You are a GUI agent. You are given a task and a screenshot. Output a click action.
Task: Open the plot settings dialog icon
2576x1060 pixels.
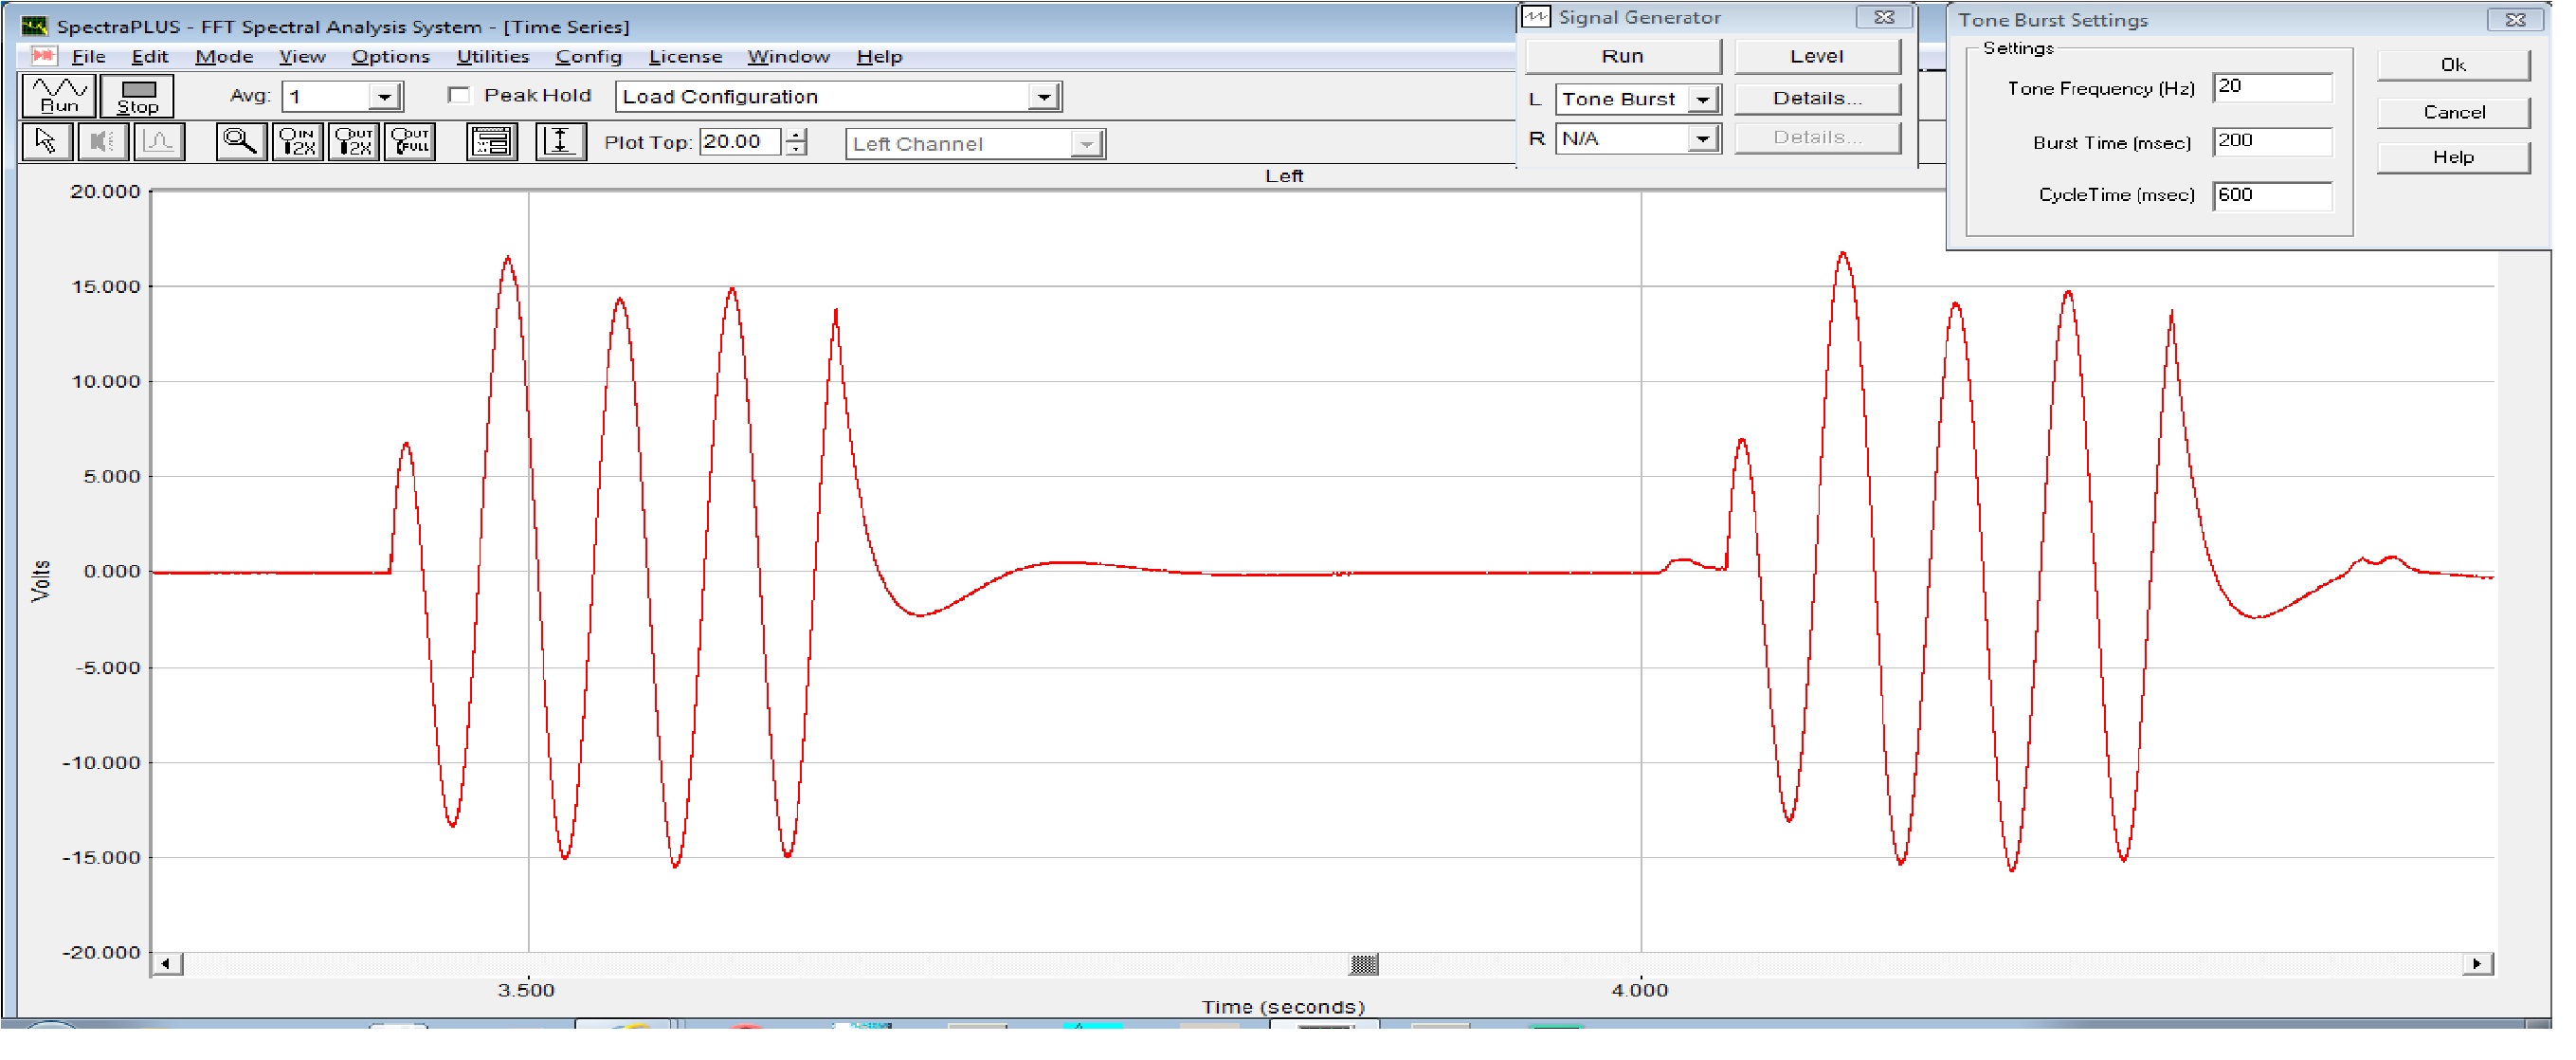coord(492,142)
